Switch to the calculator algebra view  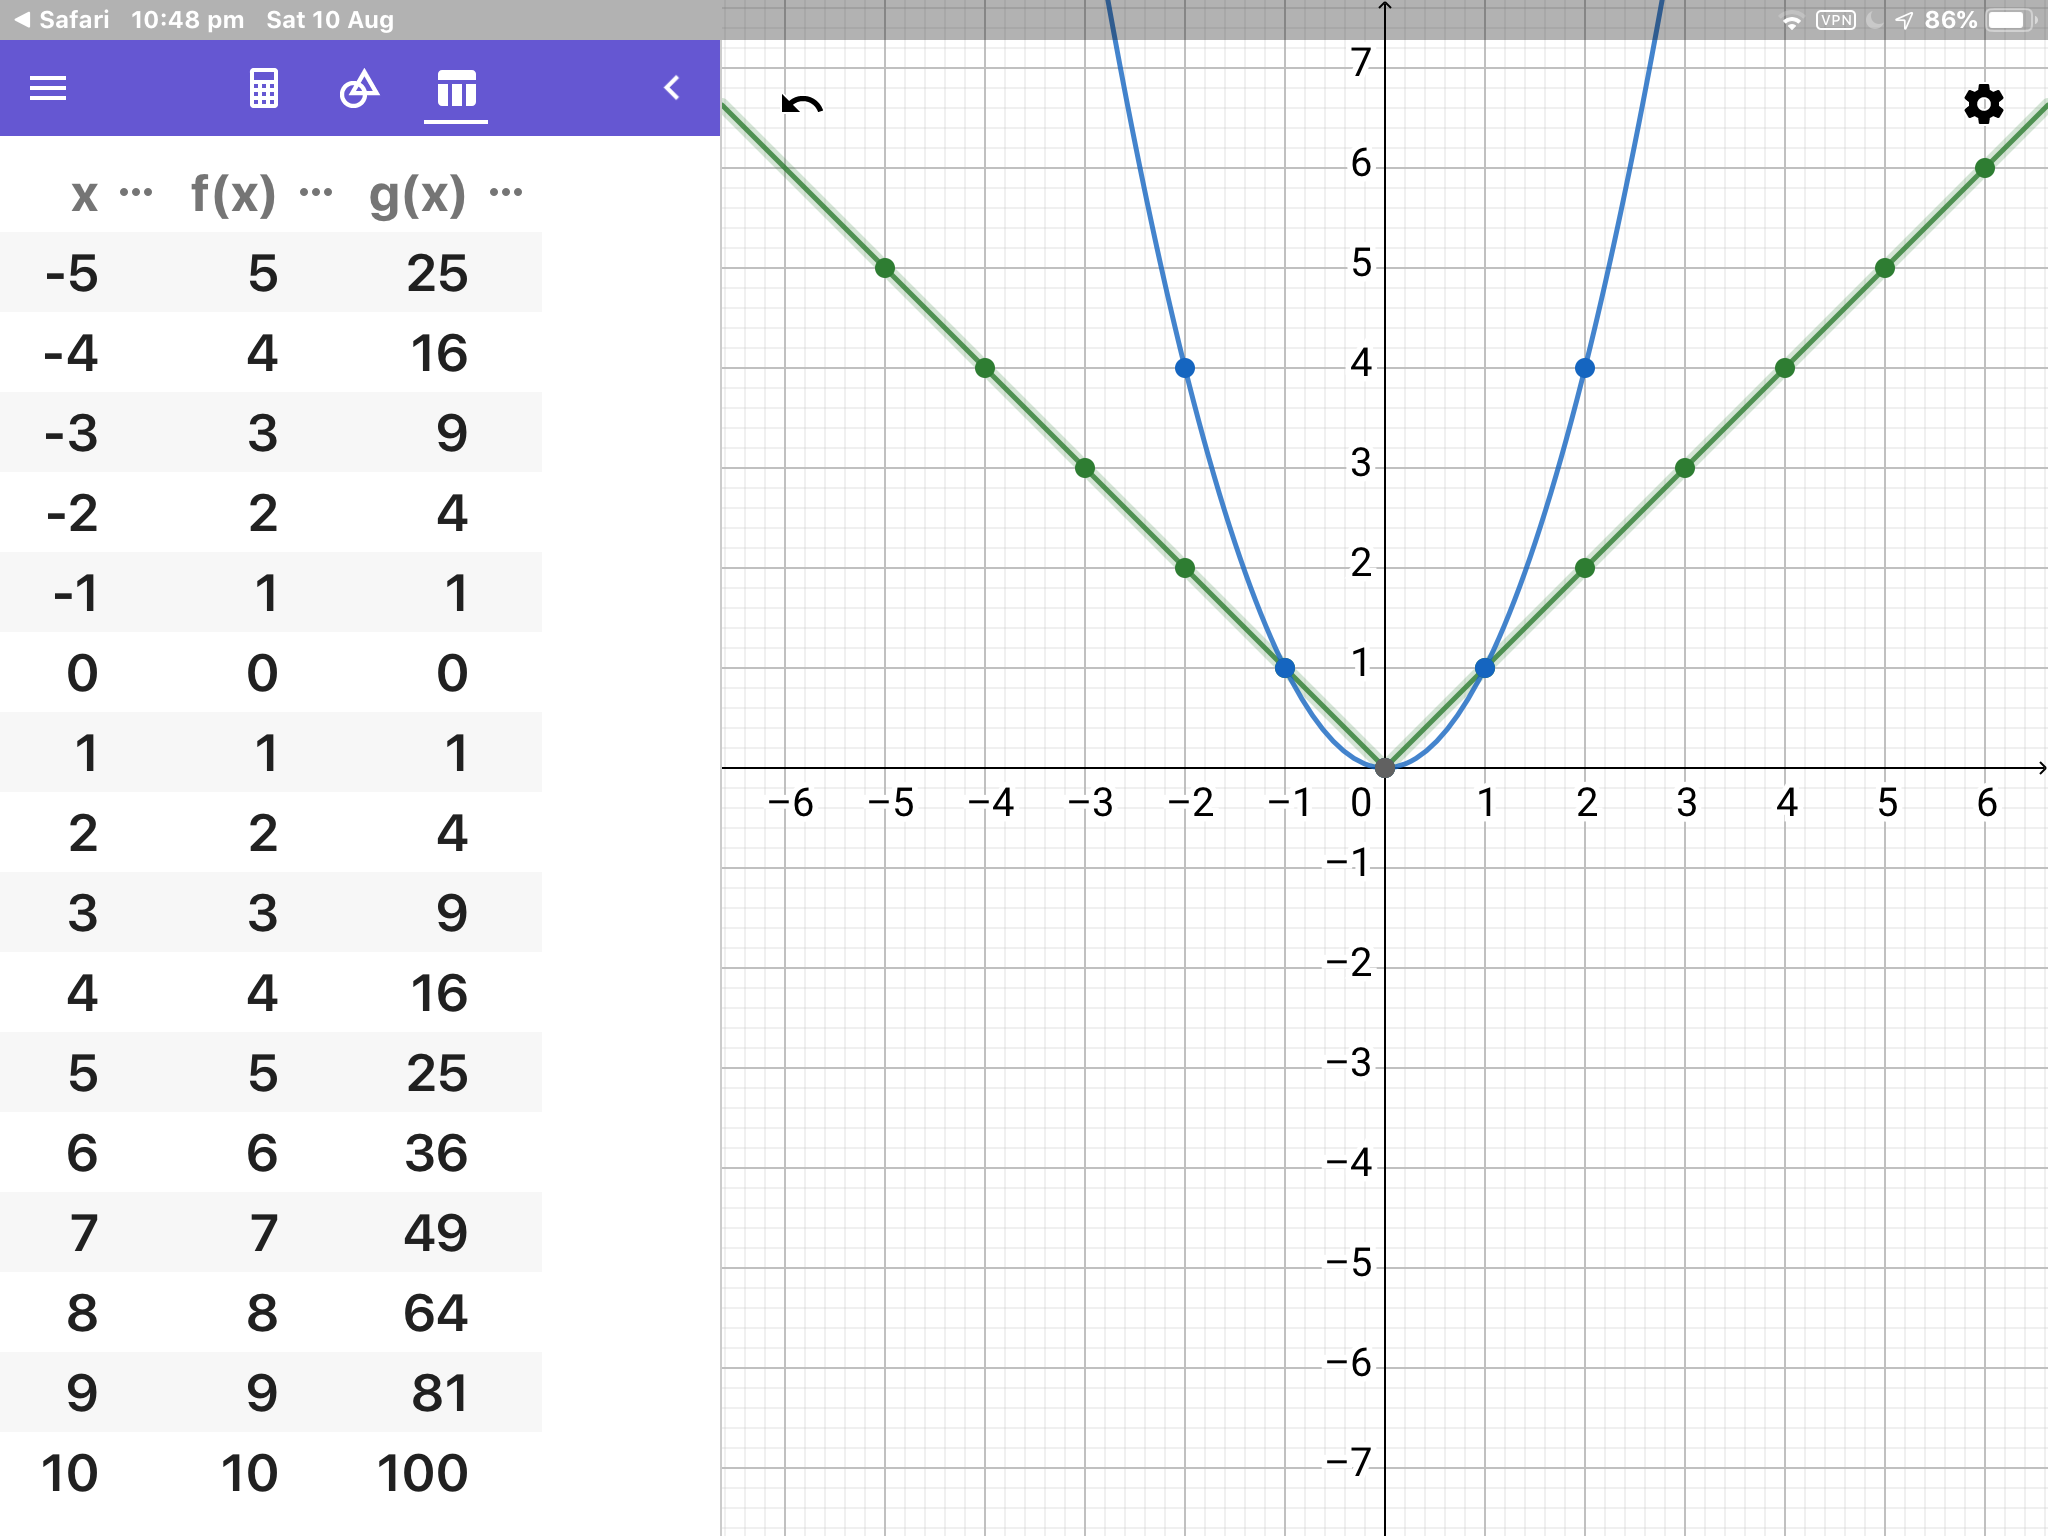tap(263, 89)
